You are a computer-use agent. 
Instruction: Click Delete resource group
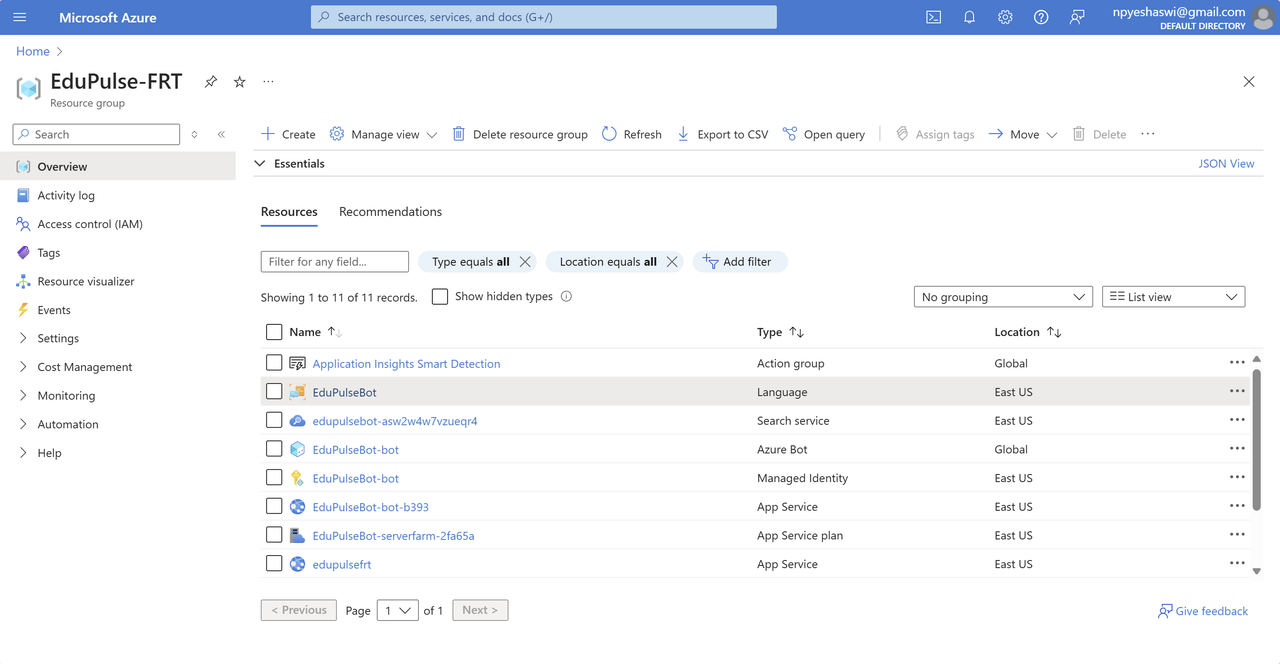point(519,134)
